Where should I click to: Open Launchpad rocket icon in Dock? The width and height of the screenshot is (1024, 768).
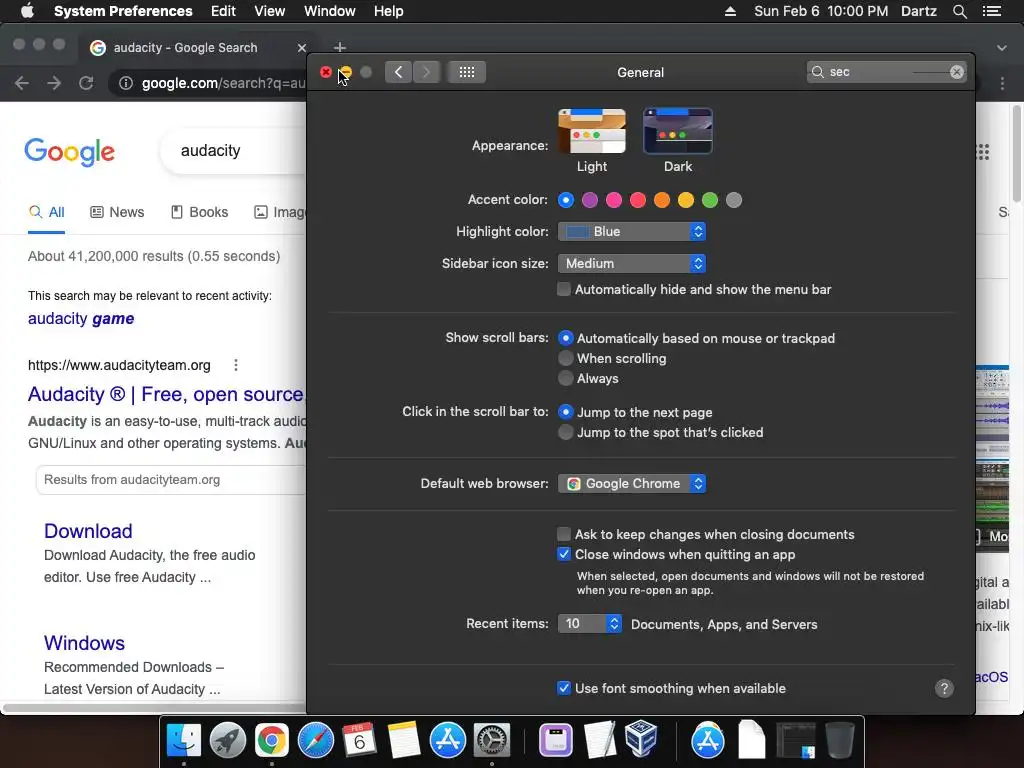[x=227, y=740]
